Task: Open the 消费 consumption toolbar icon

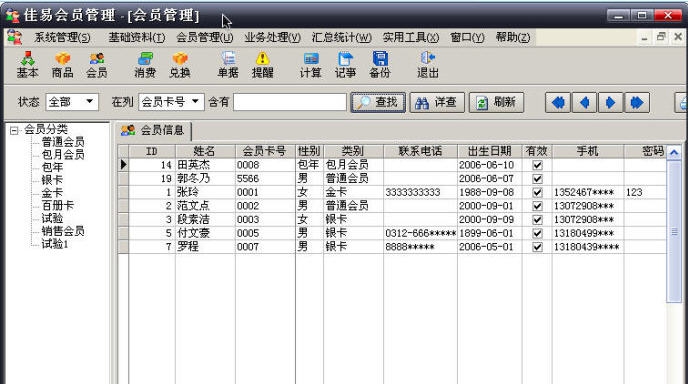Action: click(145, 65)
